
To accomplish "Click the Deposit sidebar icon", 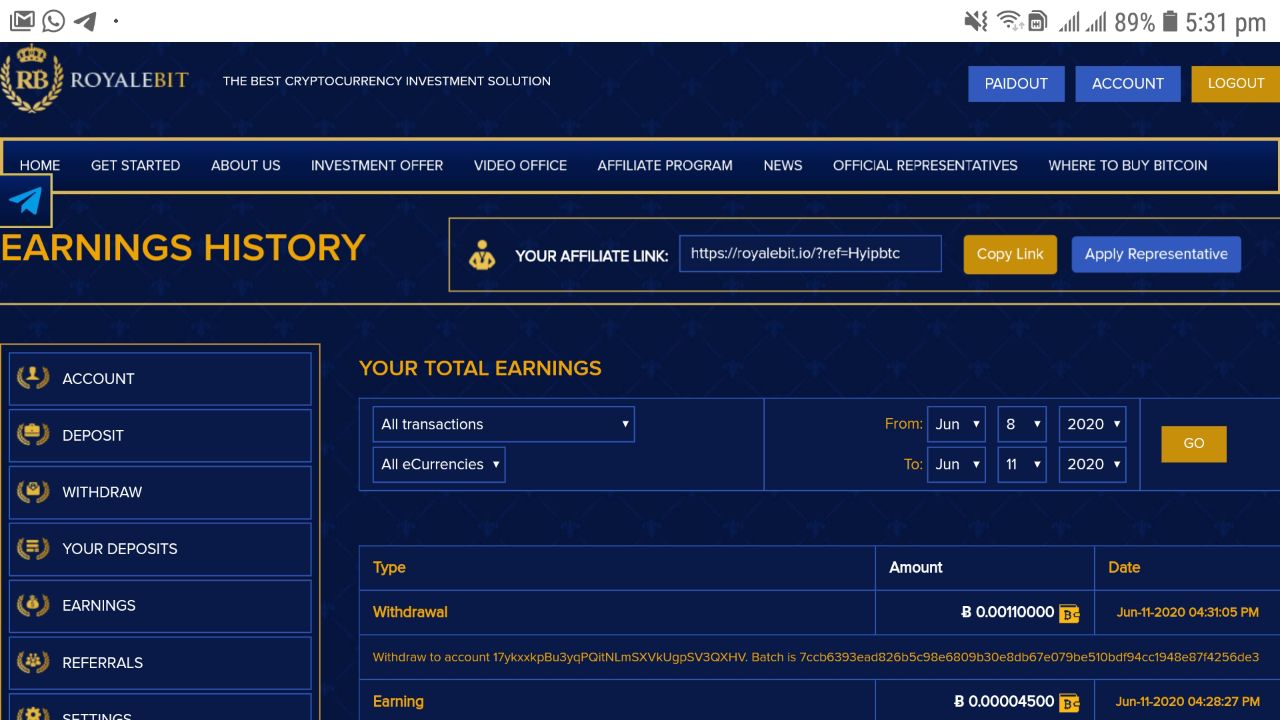I will pos(33,435).
